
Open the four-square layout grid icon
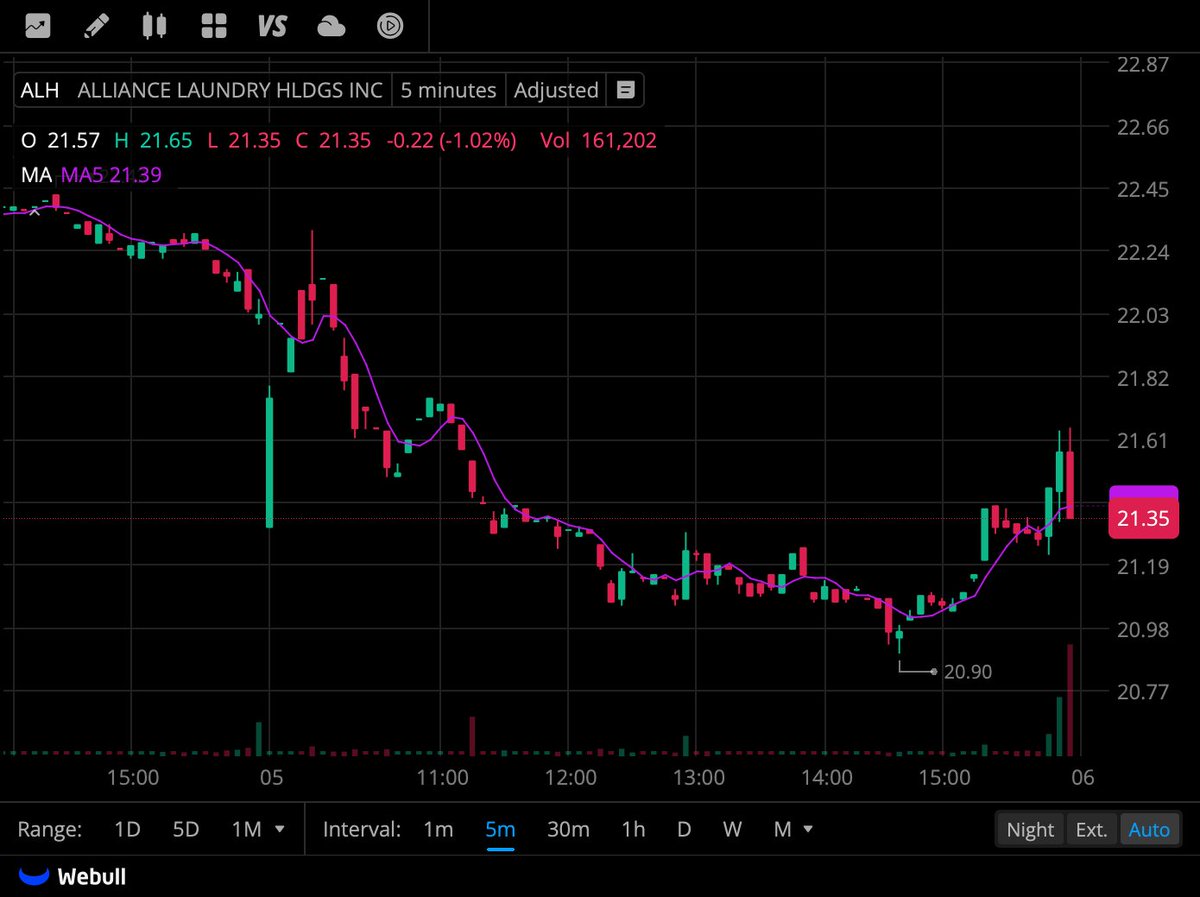(x=214, y=26)
